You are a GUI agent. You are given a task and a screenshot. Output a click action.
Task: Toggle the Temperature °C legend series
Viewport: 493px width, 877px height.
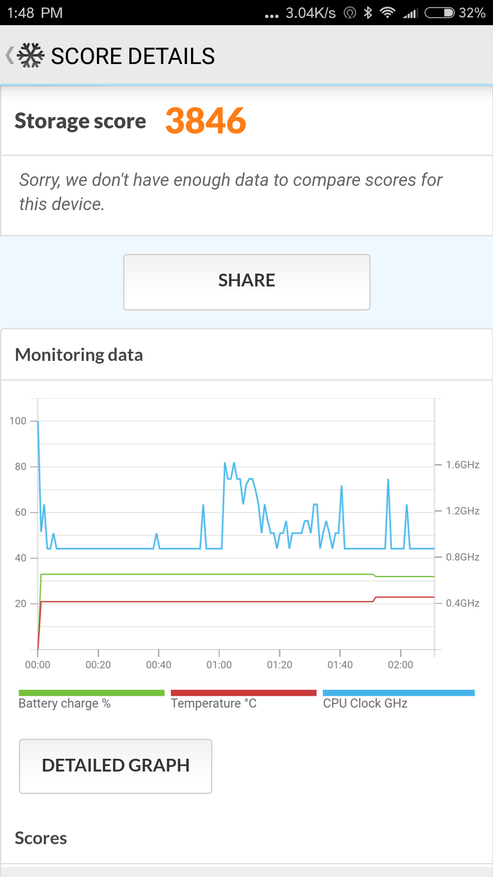(x=214, y=704)
